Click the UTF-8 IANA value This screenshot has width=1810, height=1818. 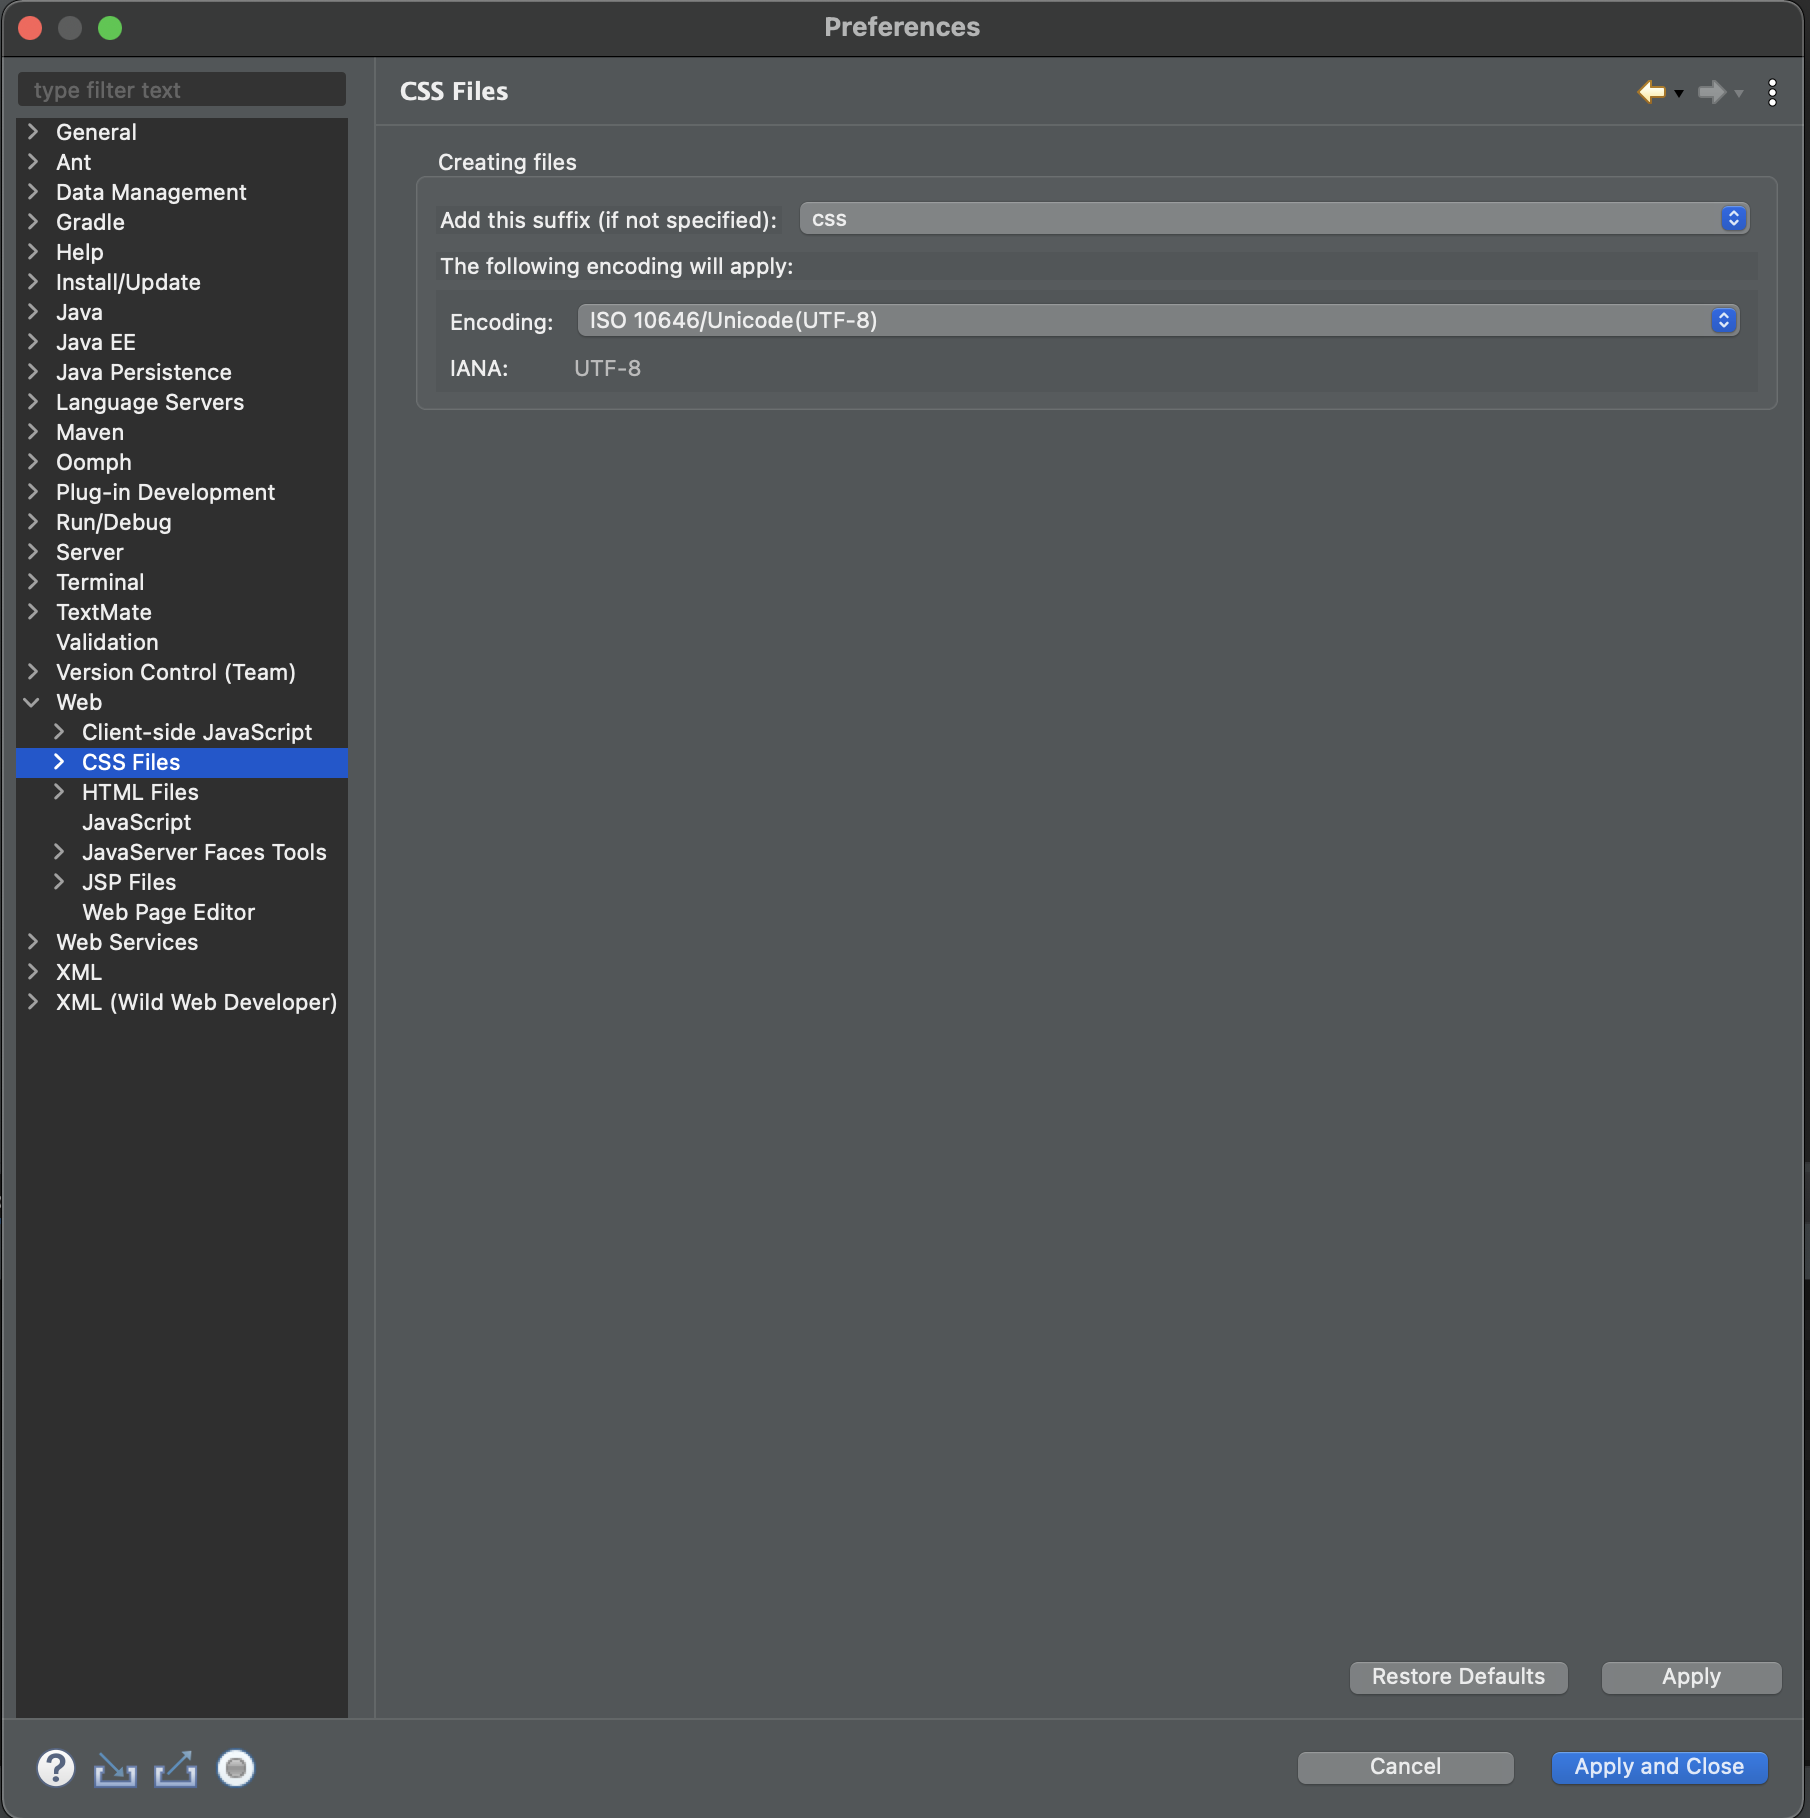coord(607,368)
